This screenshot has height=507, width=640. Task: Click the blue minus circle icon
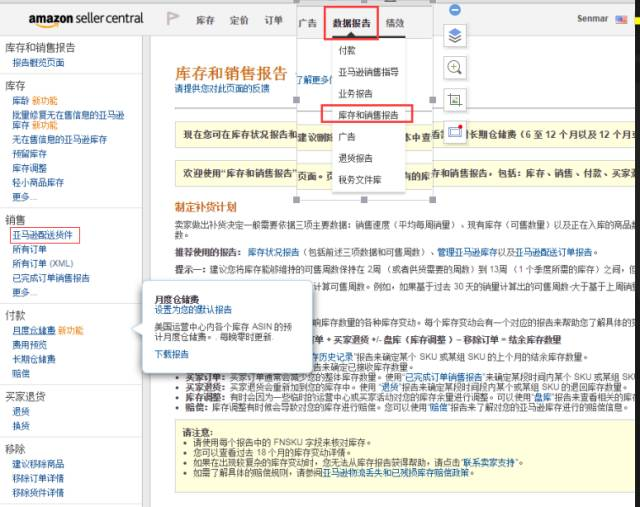click(x=455, y=9)
